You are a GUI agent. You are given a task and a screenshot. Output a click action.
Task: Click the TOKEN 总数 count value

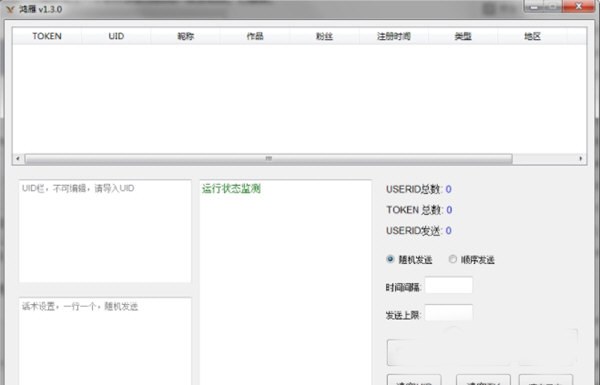449,210
